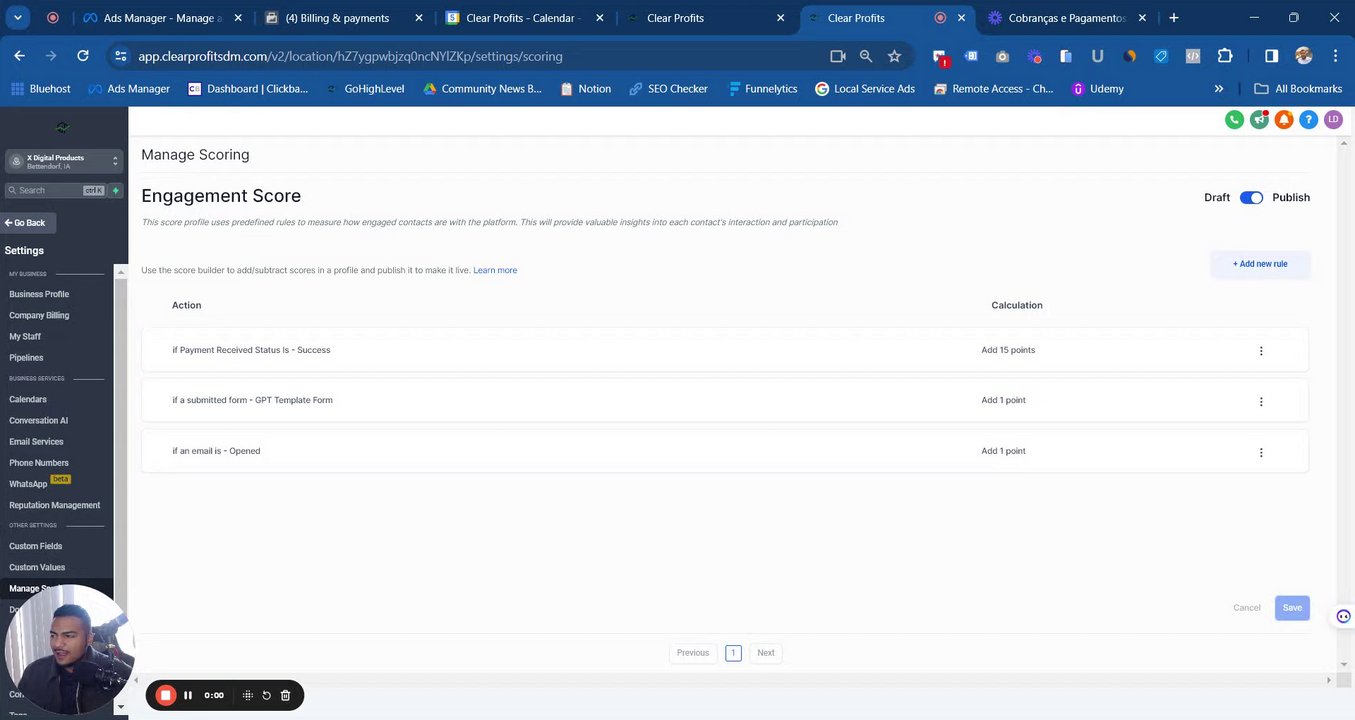The image size is (1355, 720).
Task: Open Email Services settings
Action: (36, 441)
